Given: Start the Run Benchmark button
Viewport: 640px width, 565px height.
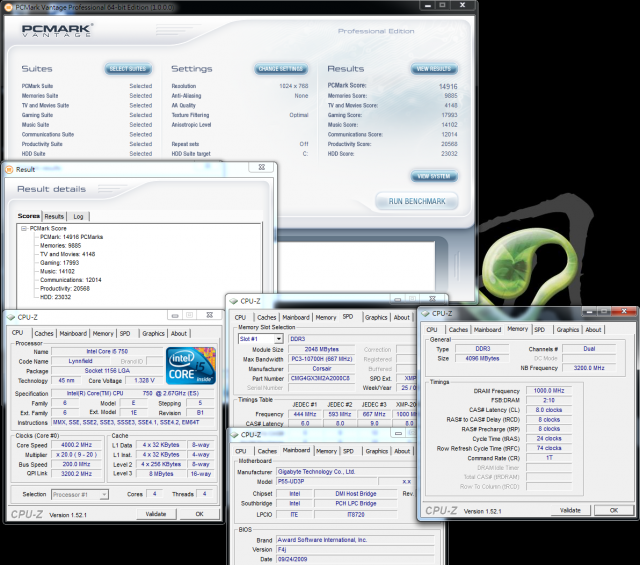Looking at the screenshot, I should (x=417, y=201).
